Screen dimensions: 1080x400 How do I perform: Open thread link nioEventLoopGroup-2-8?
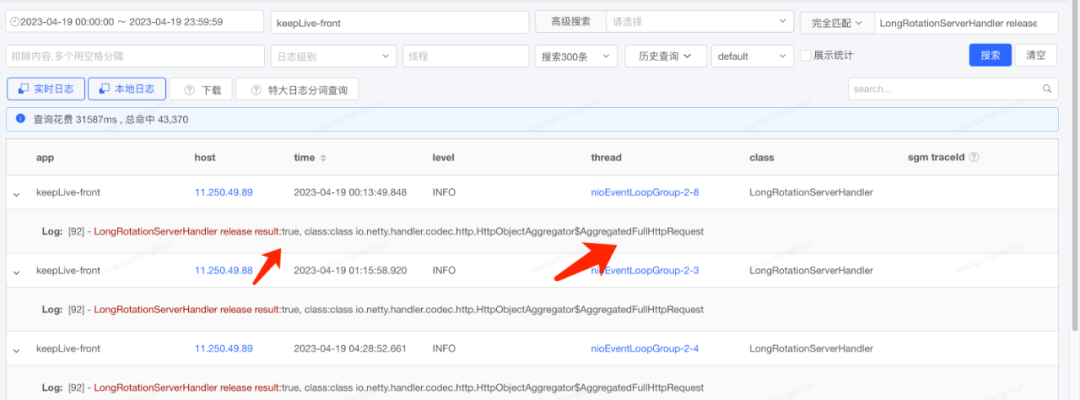[x=645, y=193]
